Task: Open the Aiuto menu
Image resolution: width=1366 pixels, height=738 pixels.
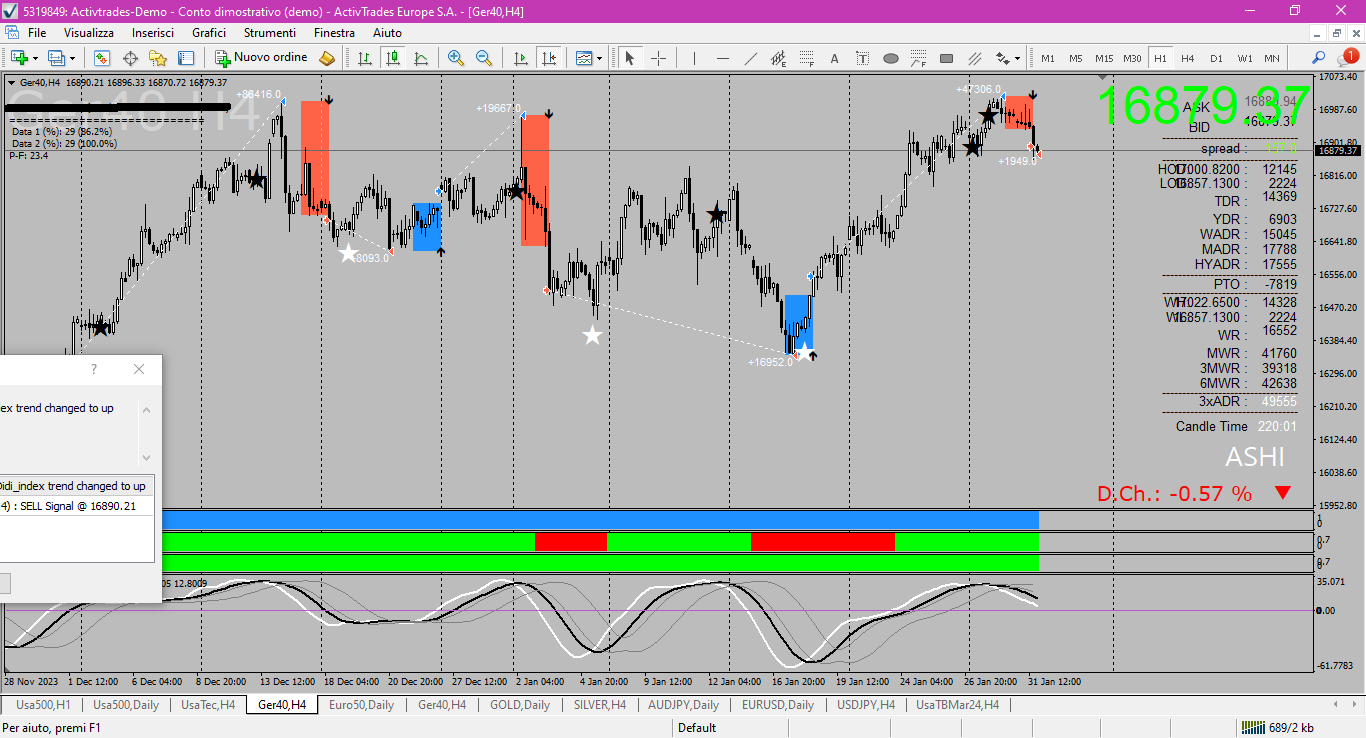Action: (x=387, y=33)
